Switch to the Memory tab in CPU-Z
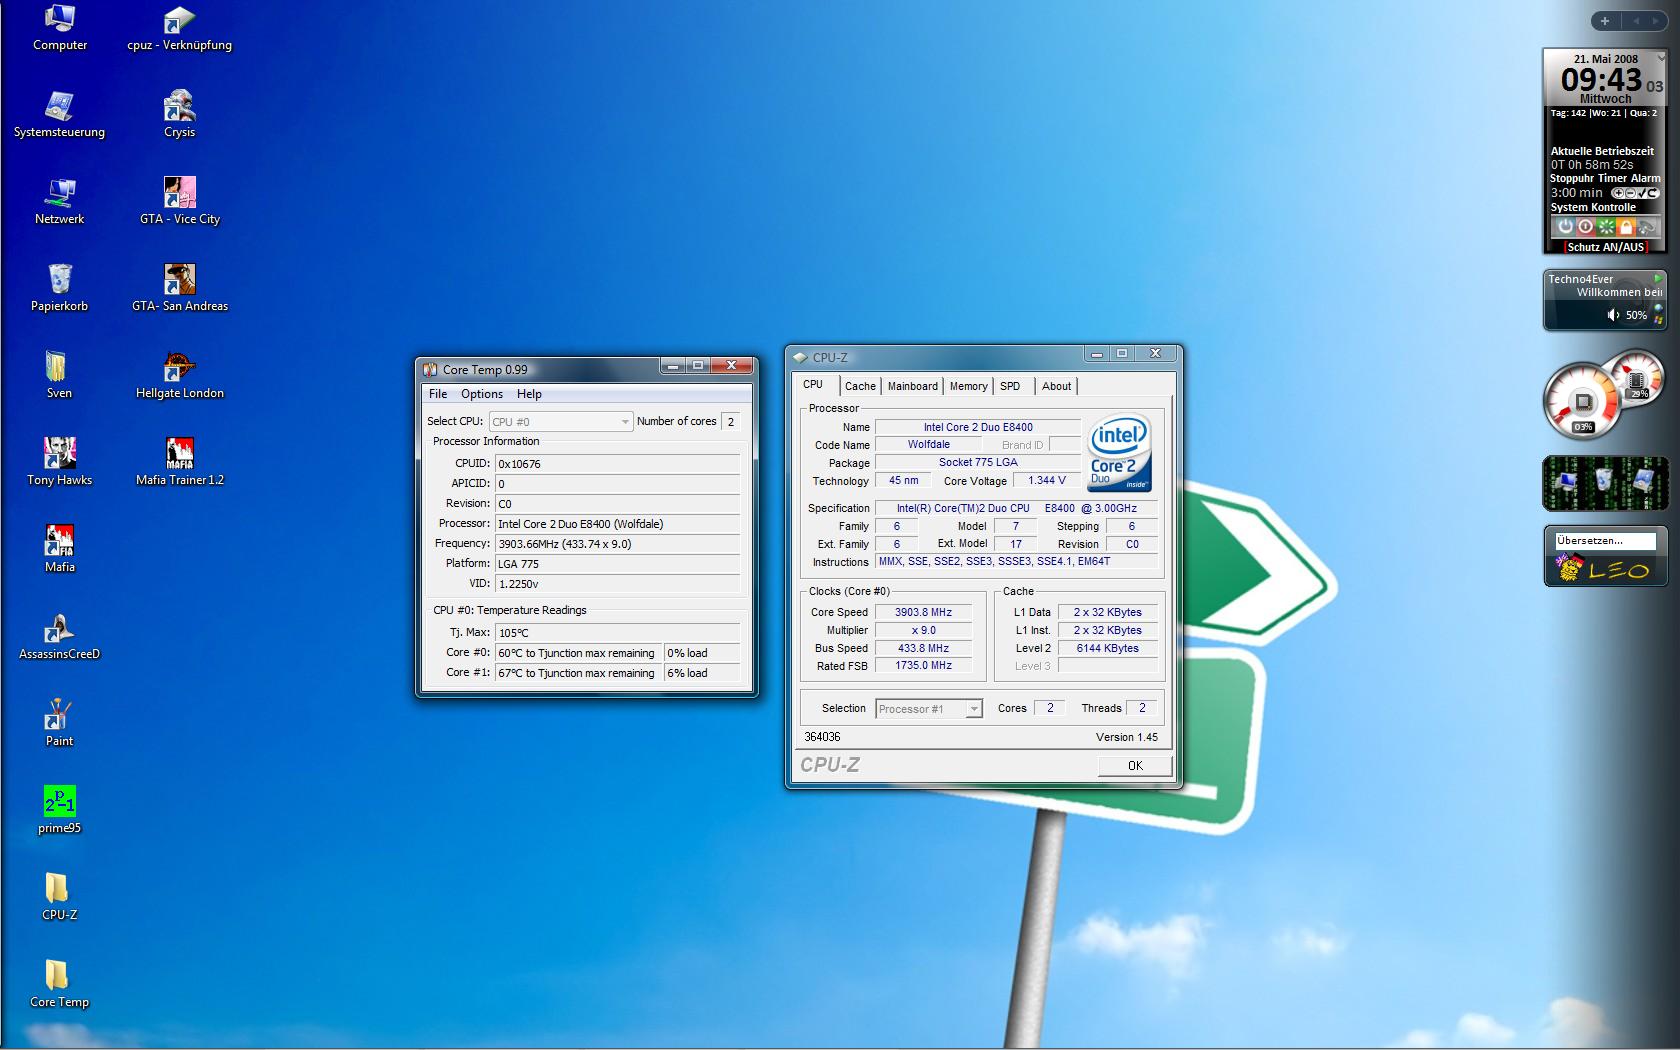Viewport: 1680px width, 1050px height. tap(968, 386)
